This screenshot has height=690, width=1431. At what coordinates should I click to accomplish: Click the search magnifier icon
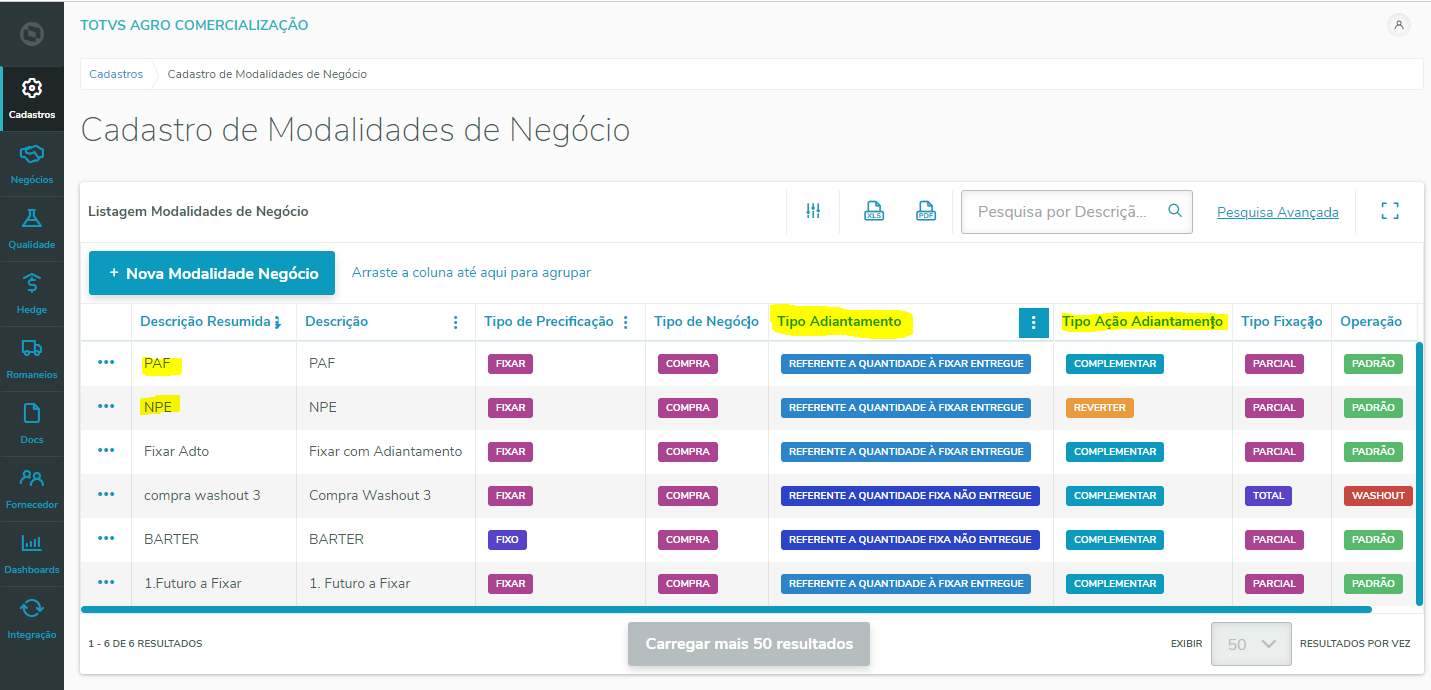pos(1175,211)
